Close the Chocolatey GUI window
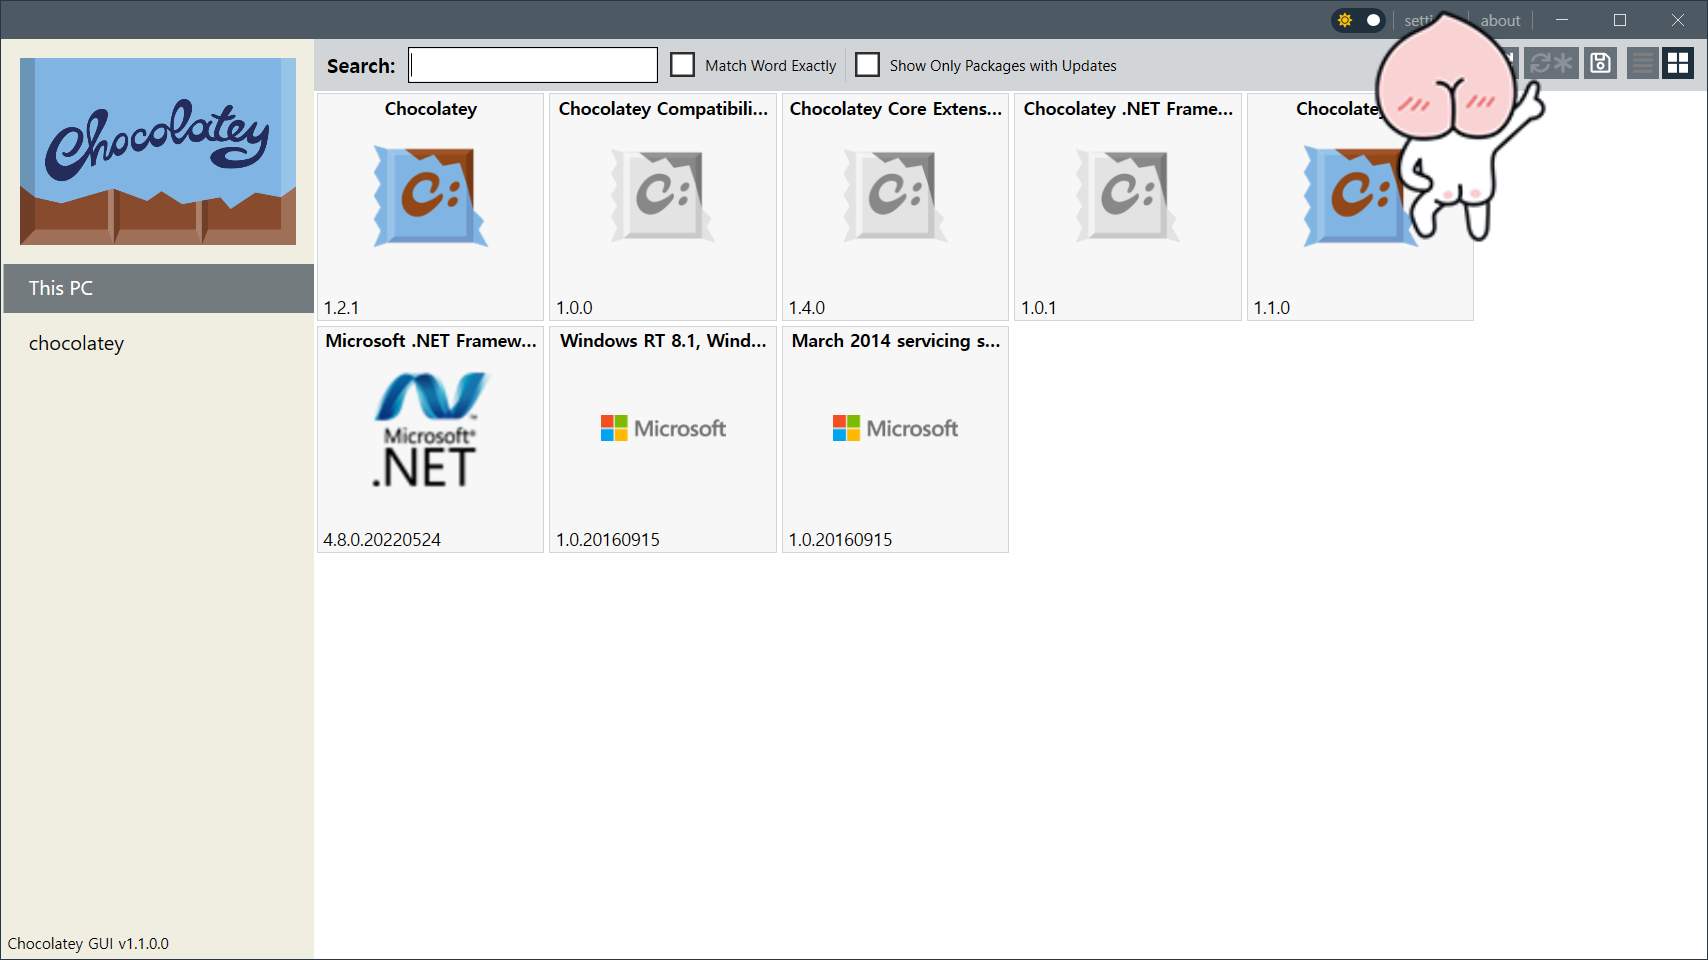The width and height of the screenshot is (1708, 960). (x=1678, y=20)
